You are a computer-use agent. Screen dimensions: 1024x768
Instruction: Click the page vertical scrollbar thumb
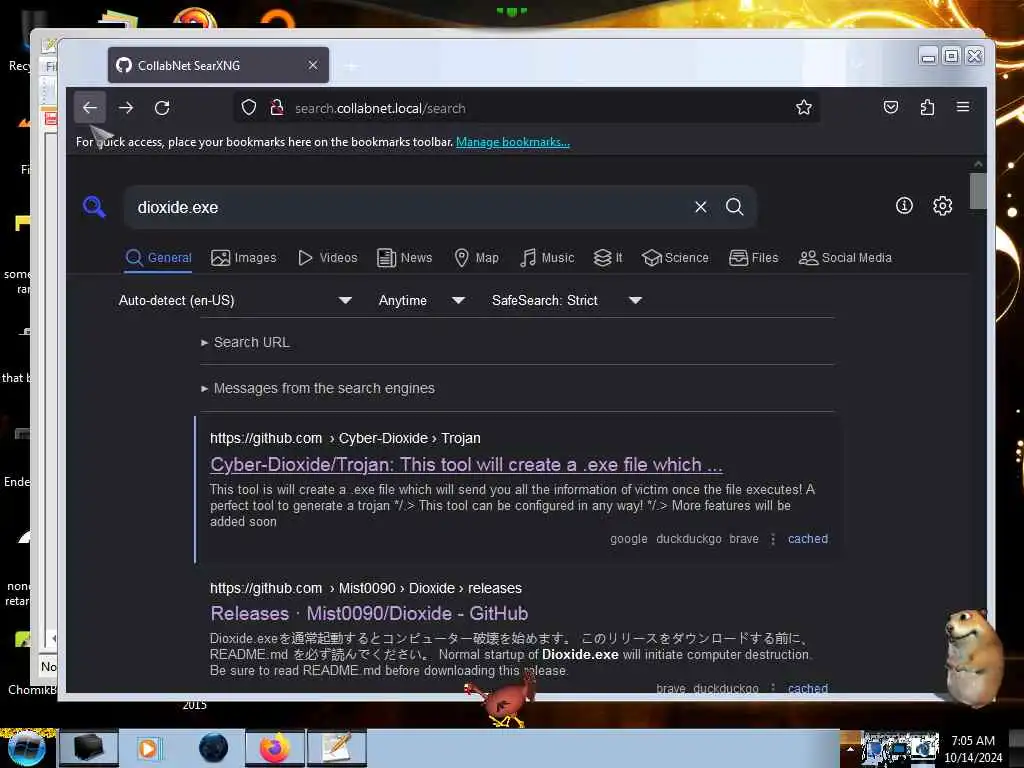[978, 191]
